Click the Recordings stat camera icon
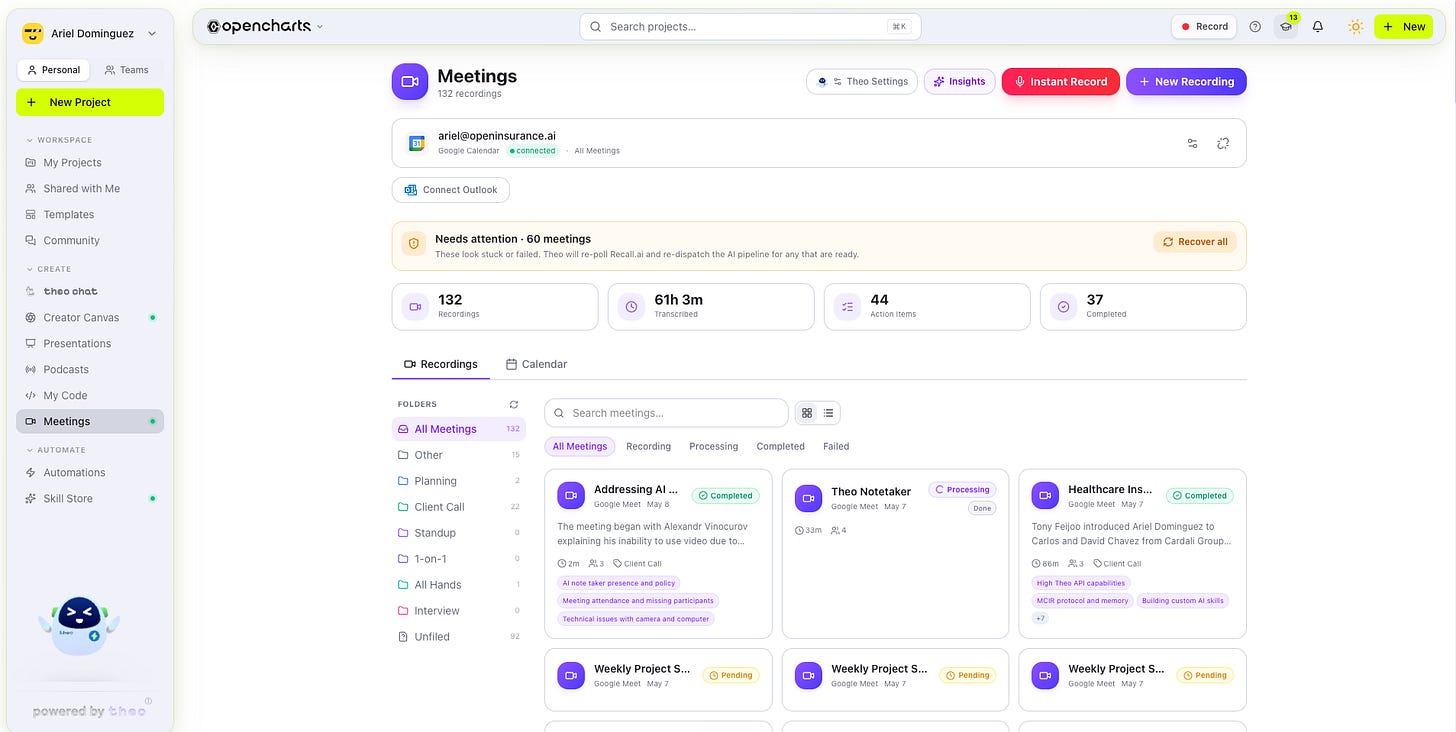The height and width of the screenshot is (732, 1456). (x=415, y=307)
